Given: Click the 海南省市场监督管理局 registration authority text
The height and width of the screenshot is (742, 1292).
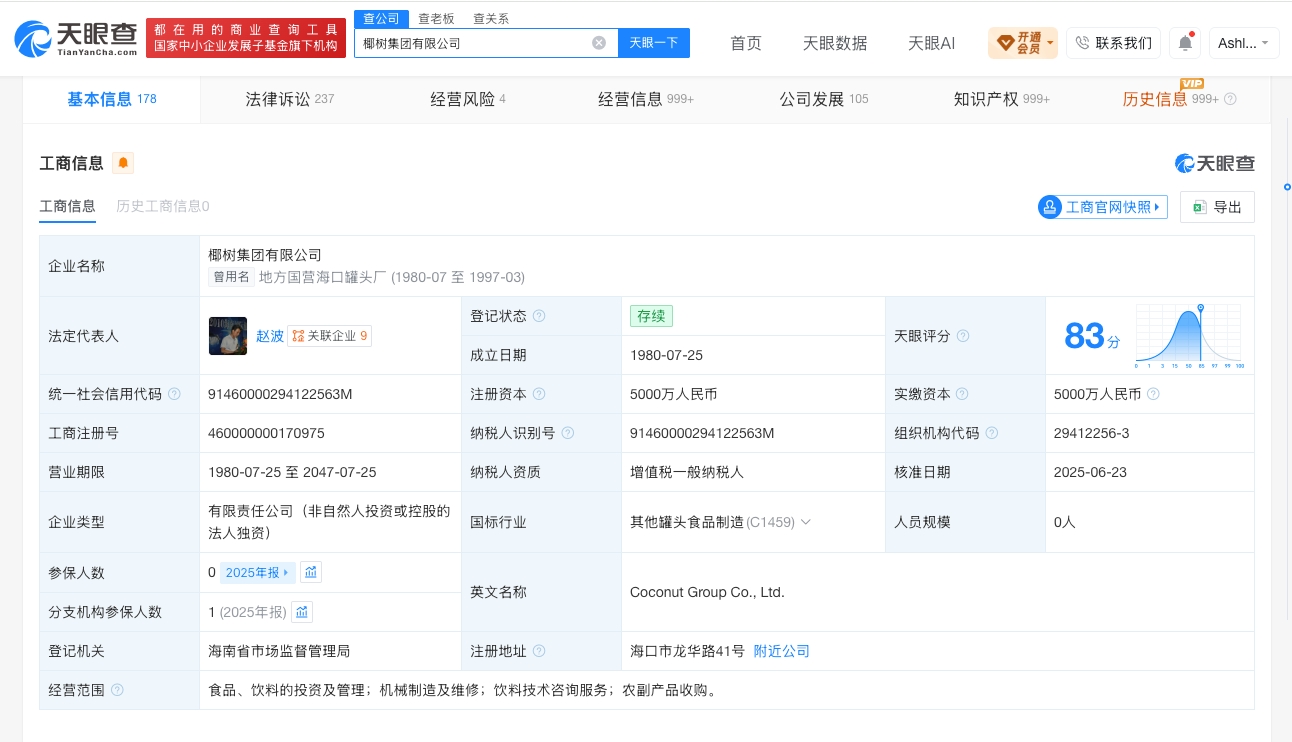Looking at the screenshot, I should tap(279, 651).
